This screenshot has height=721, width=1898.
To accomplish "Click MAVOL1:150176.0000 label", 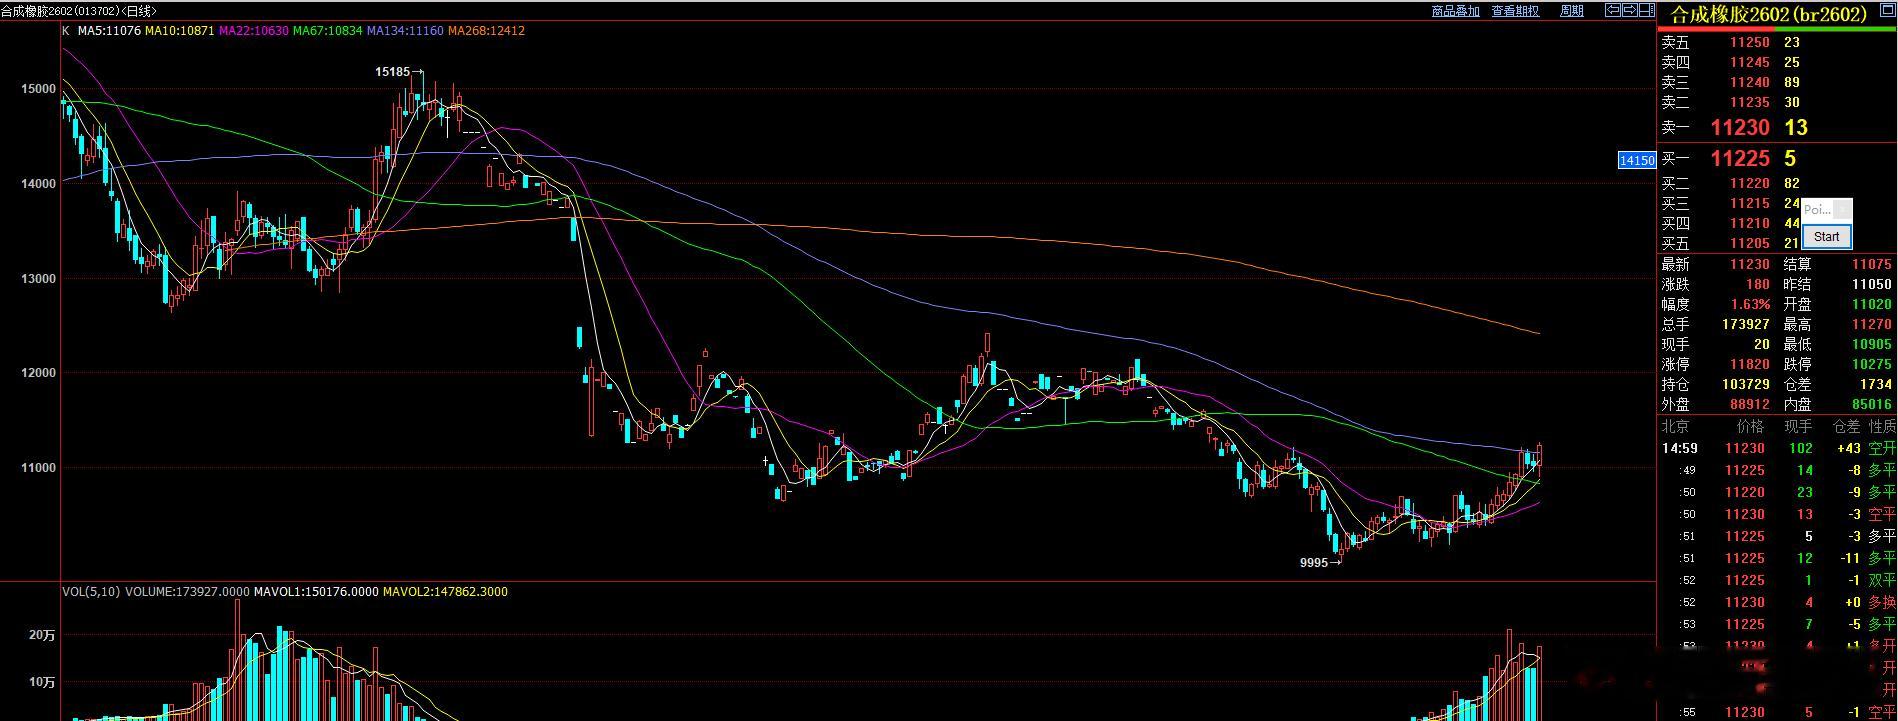I will (314, 592).
